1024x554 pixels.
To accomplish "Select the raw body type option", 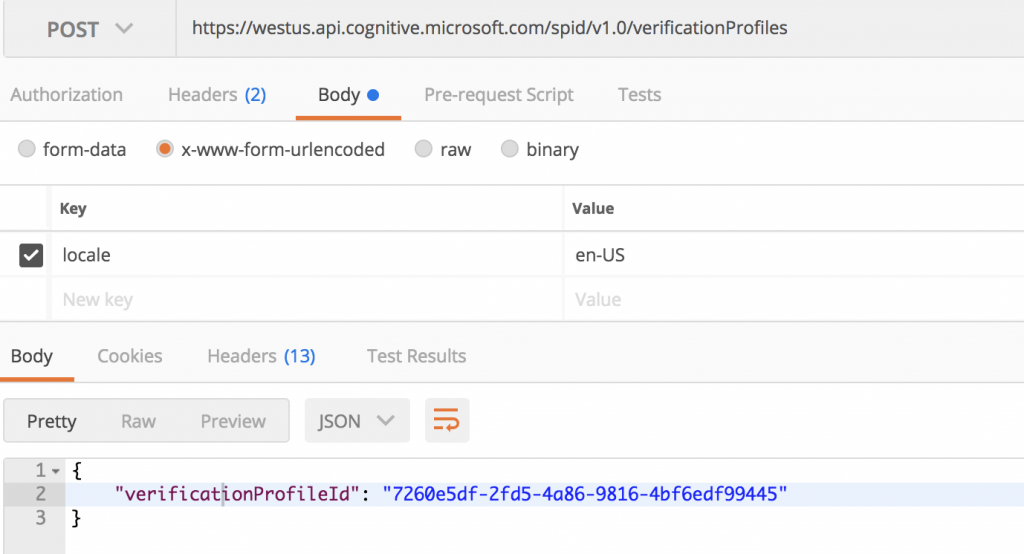I will pos(423,149).
